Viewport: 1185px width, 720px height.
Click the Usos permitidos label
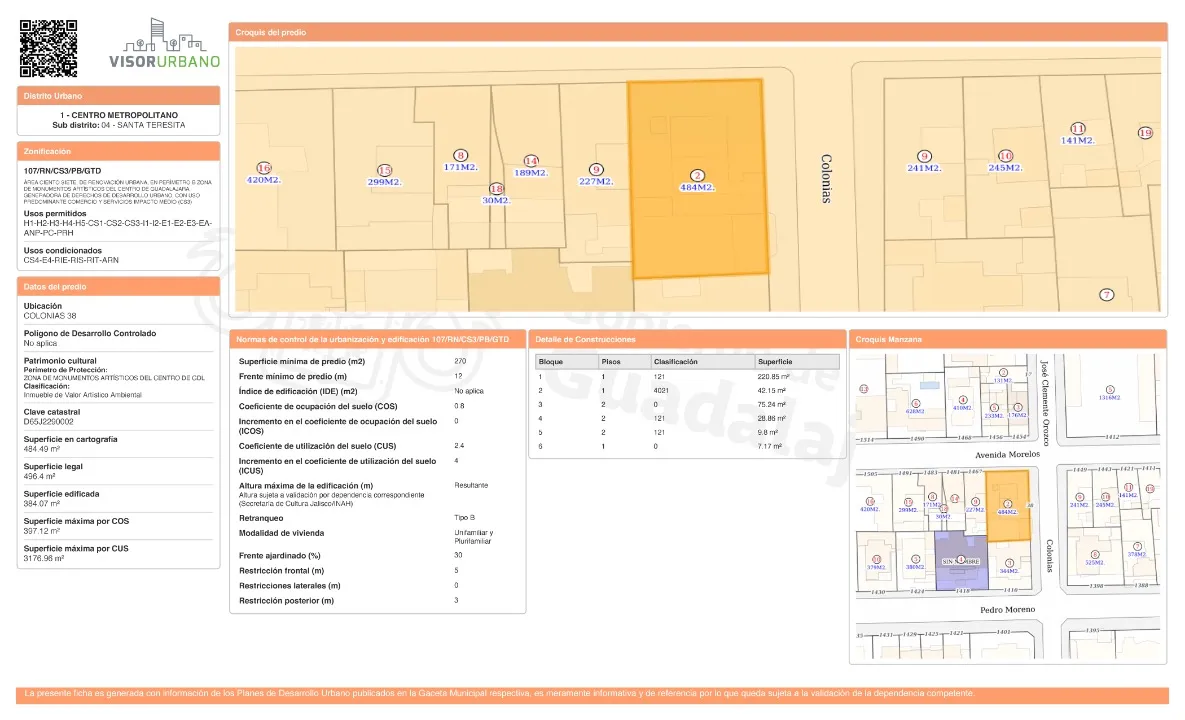55,214
